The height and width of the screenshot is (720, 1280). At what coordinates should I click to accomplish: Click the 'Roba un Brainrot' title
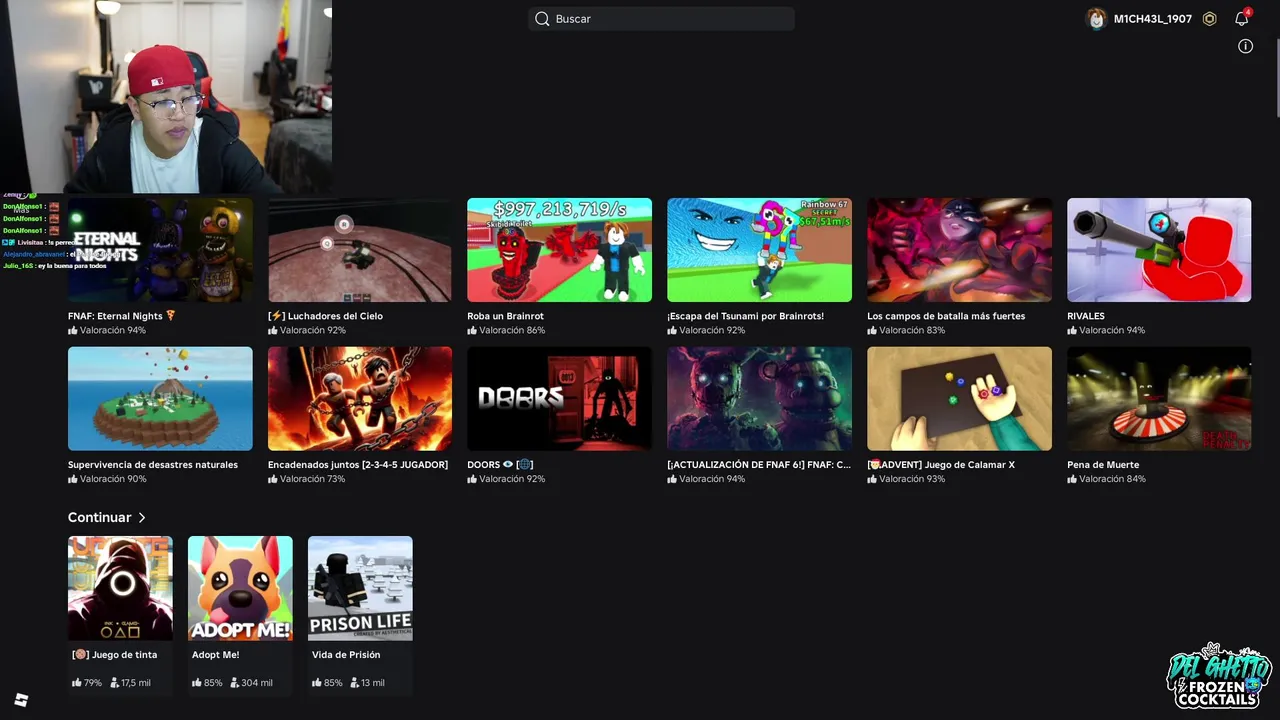505,316
